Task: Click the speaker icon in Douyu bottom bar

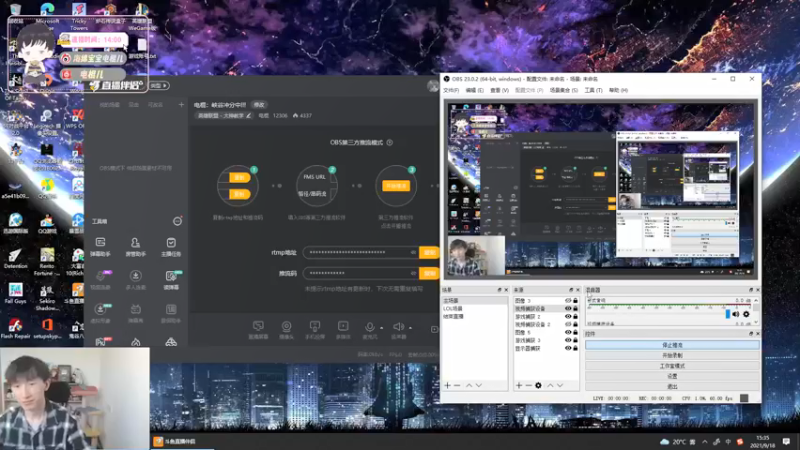Action: click(398, 327)
